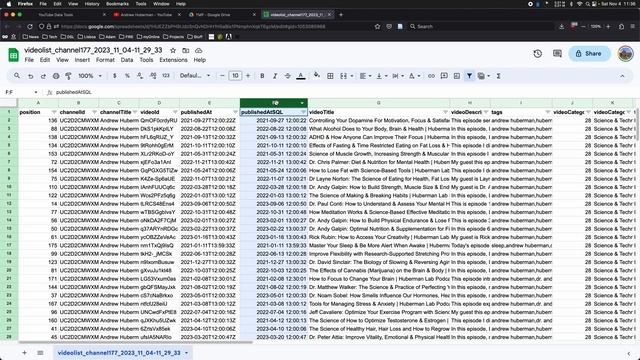Open the Google Sheets home logo

(13, 55)
